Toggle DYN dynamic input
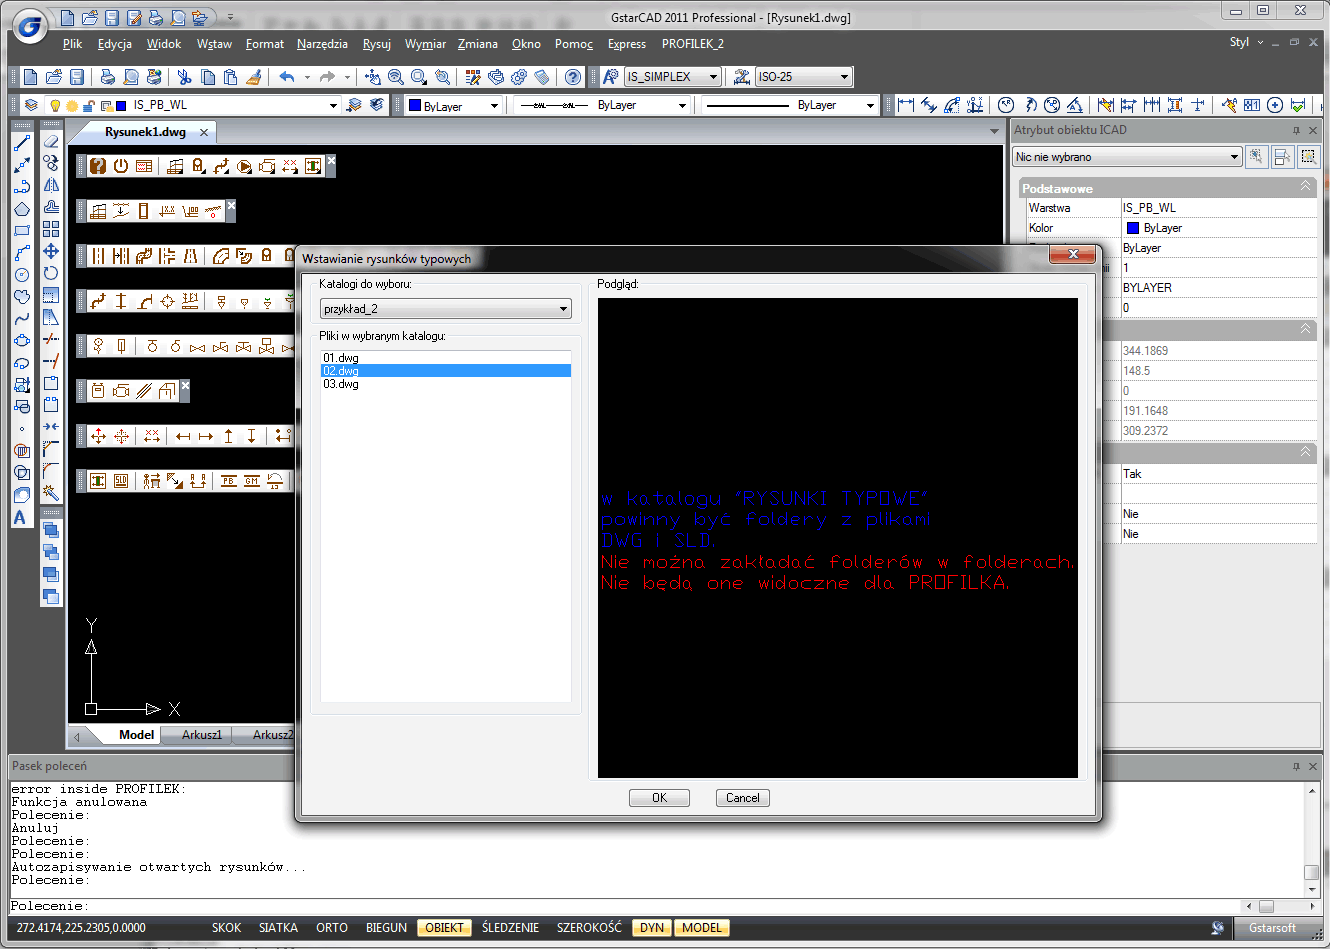 (x=652, y=928)
